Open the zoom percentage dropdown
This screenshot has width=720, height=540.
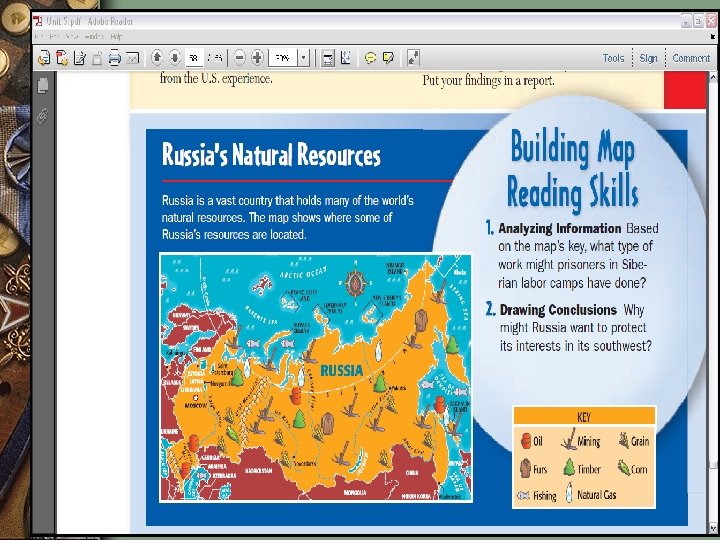(304, 58)
